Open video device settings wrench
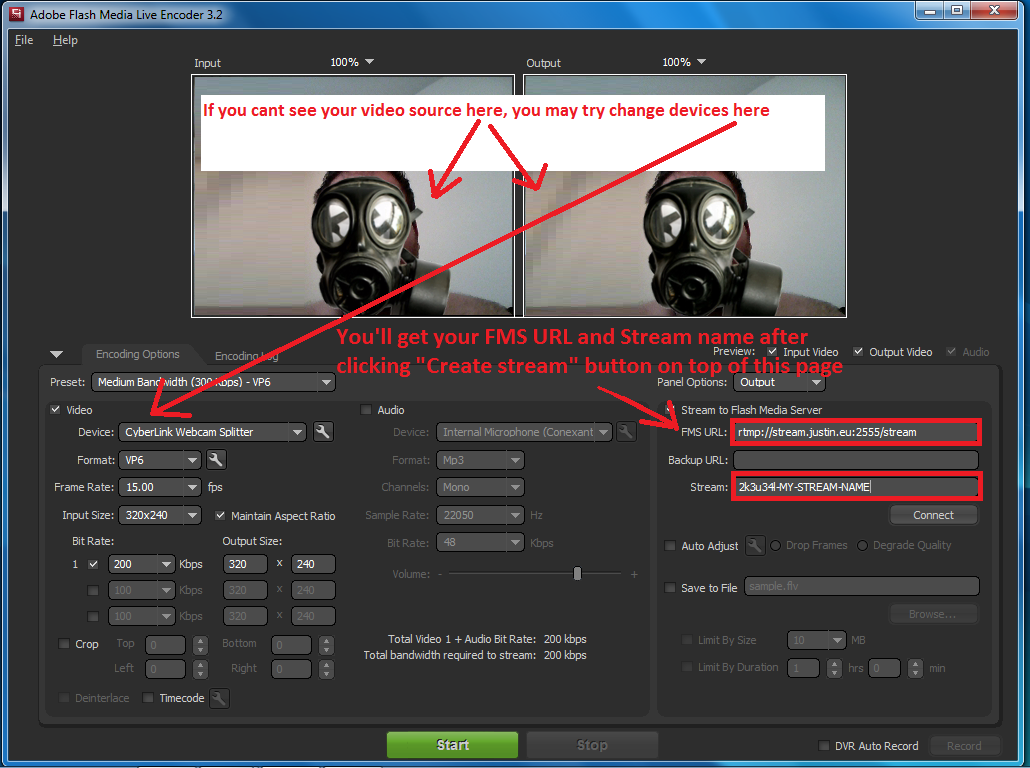 click(x=323, y=432)
